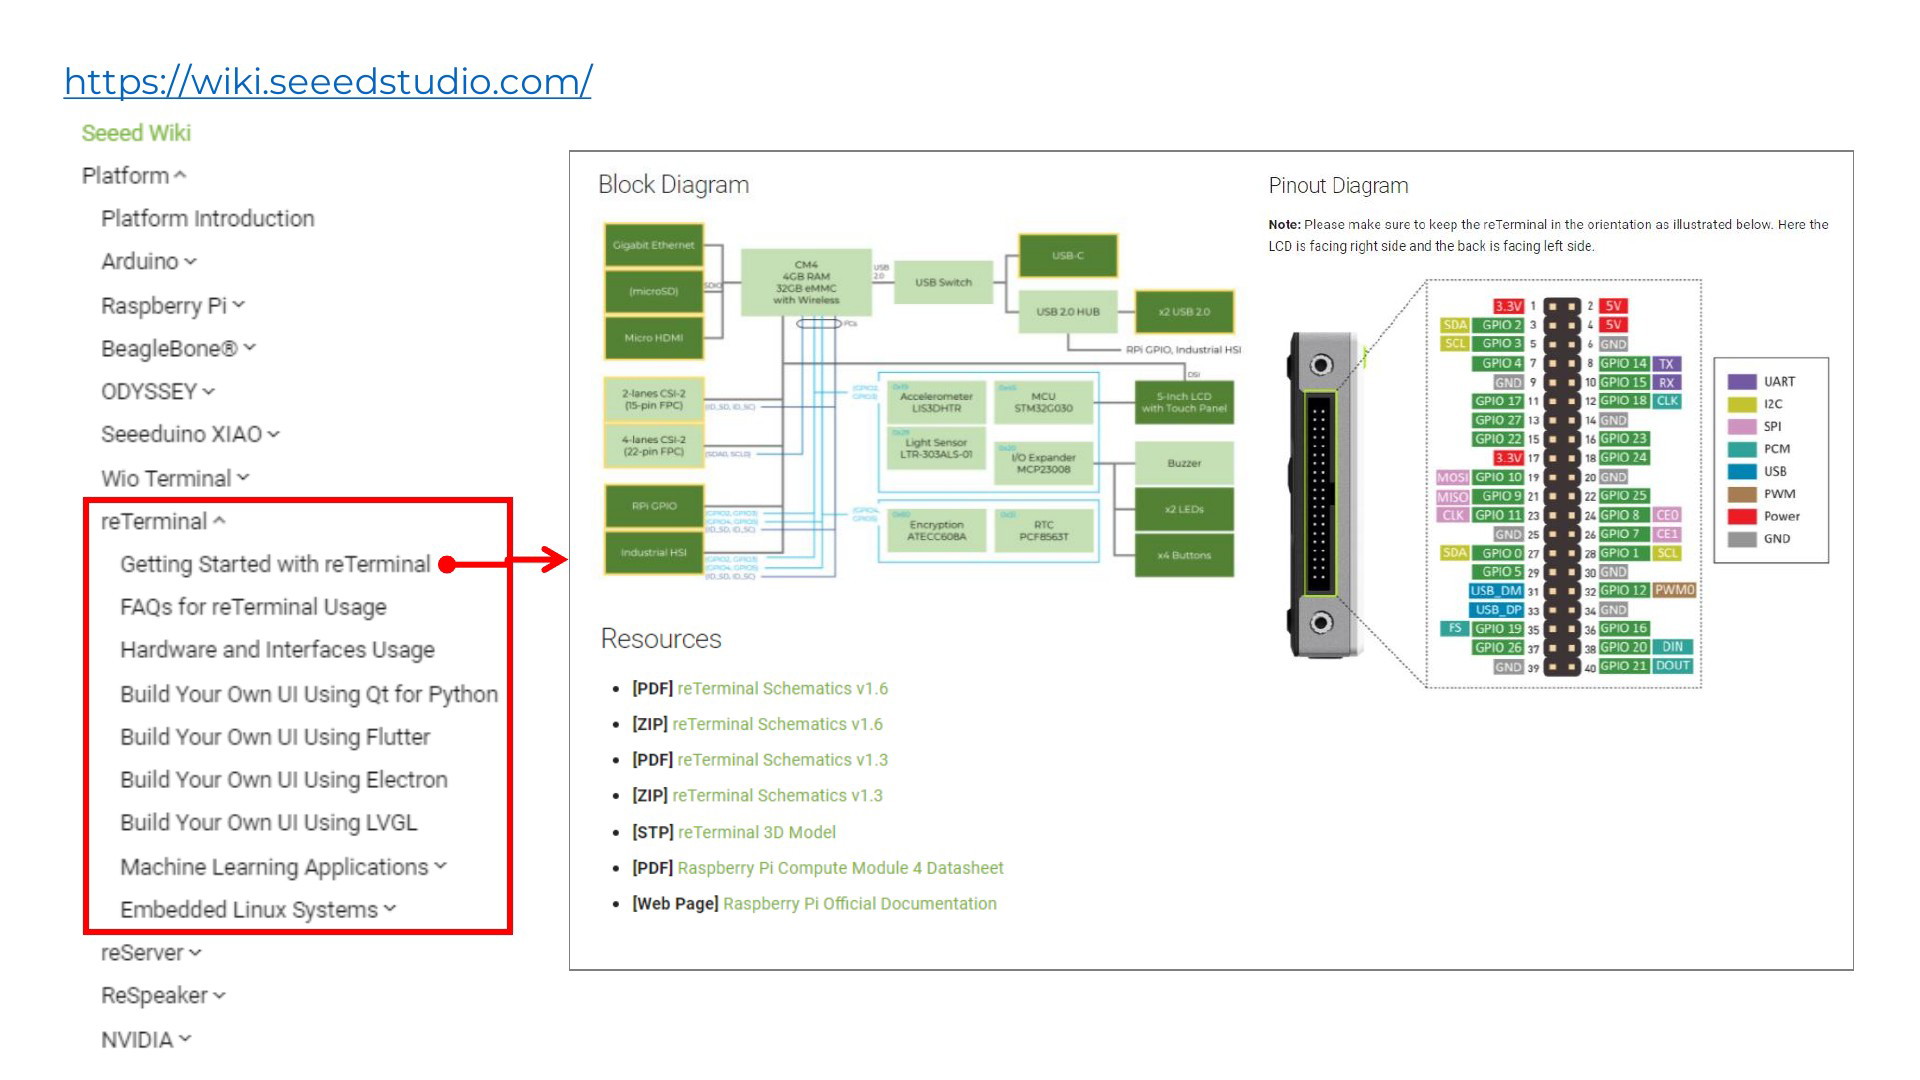Click the Seeed Wiki heading
This screenshot has width=1920, height=1080.
(x=136, y=133)
